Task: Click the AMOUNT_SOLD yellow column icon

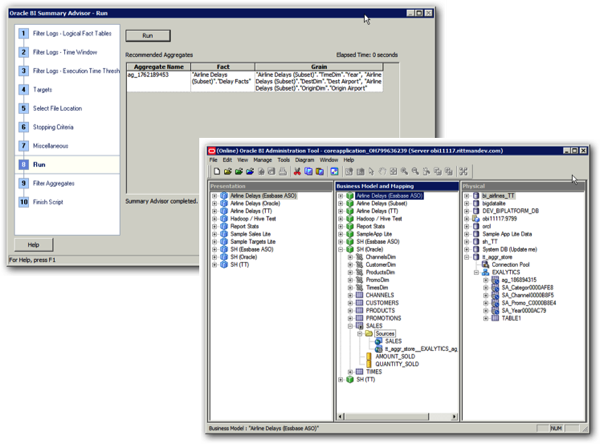Action: pyautogui.click(x=369, y=356)
